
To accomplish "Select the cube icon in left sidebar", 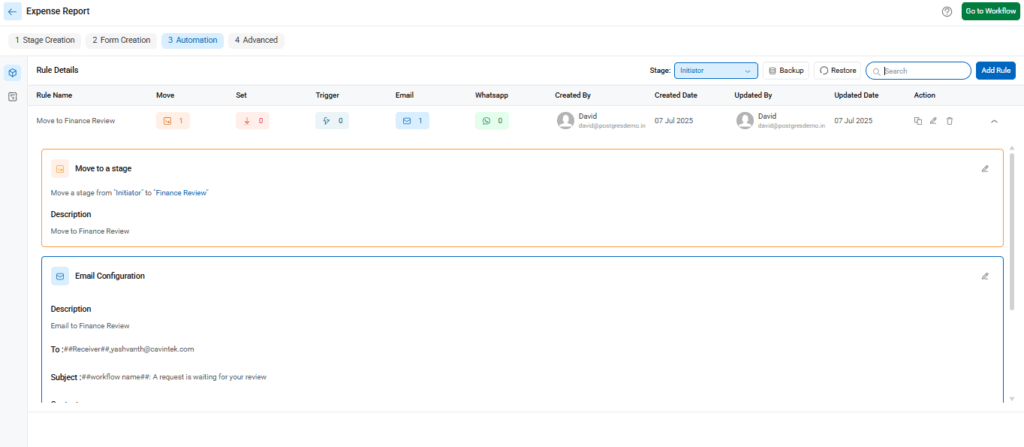I will [x=13, y=73].
